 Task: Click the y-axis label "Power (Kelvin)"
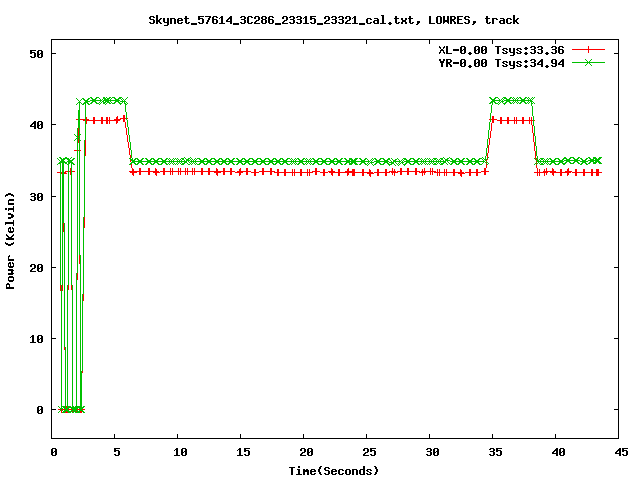[x=10, y=241]
